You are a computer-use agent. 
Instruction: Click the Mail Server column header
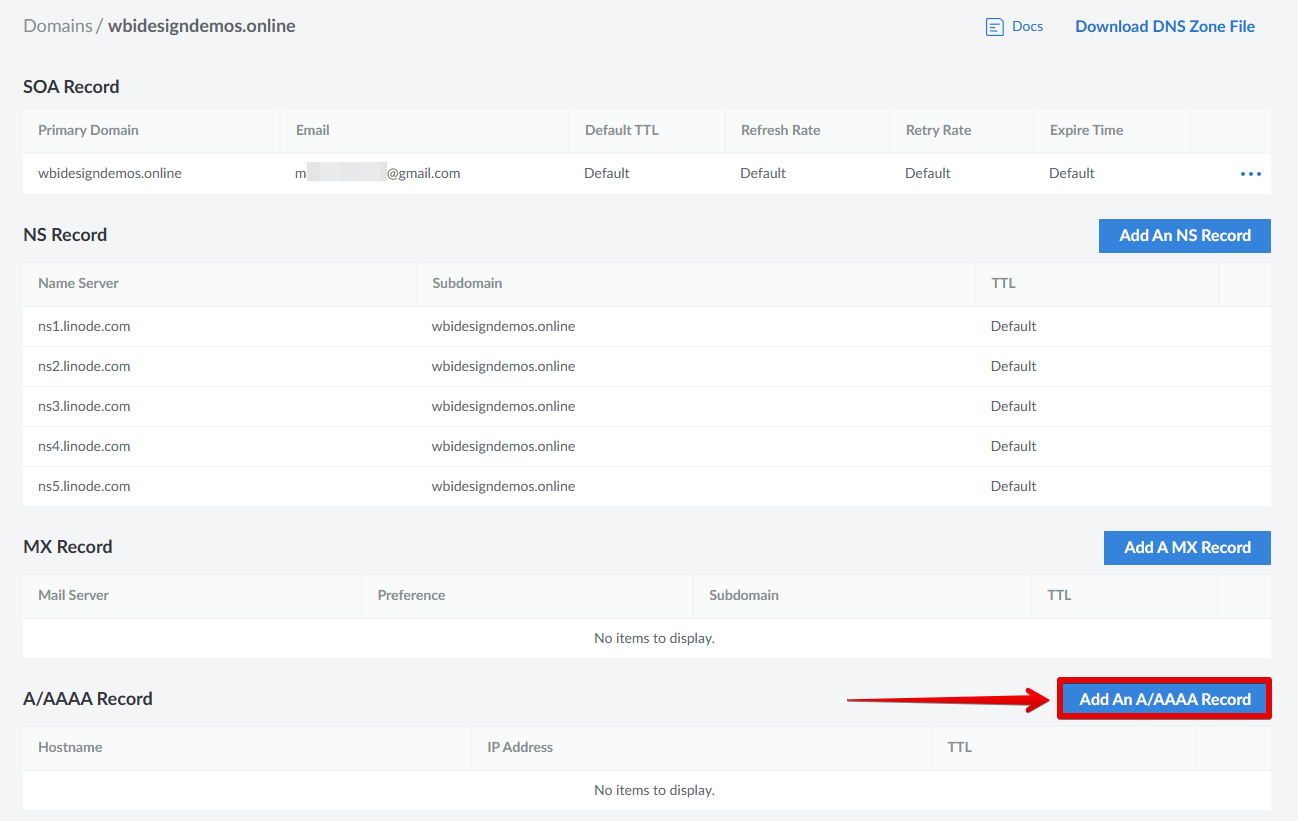coord(73,595)
